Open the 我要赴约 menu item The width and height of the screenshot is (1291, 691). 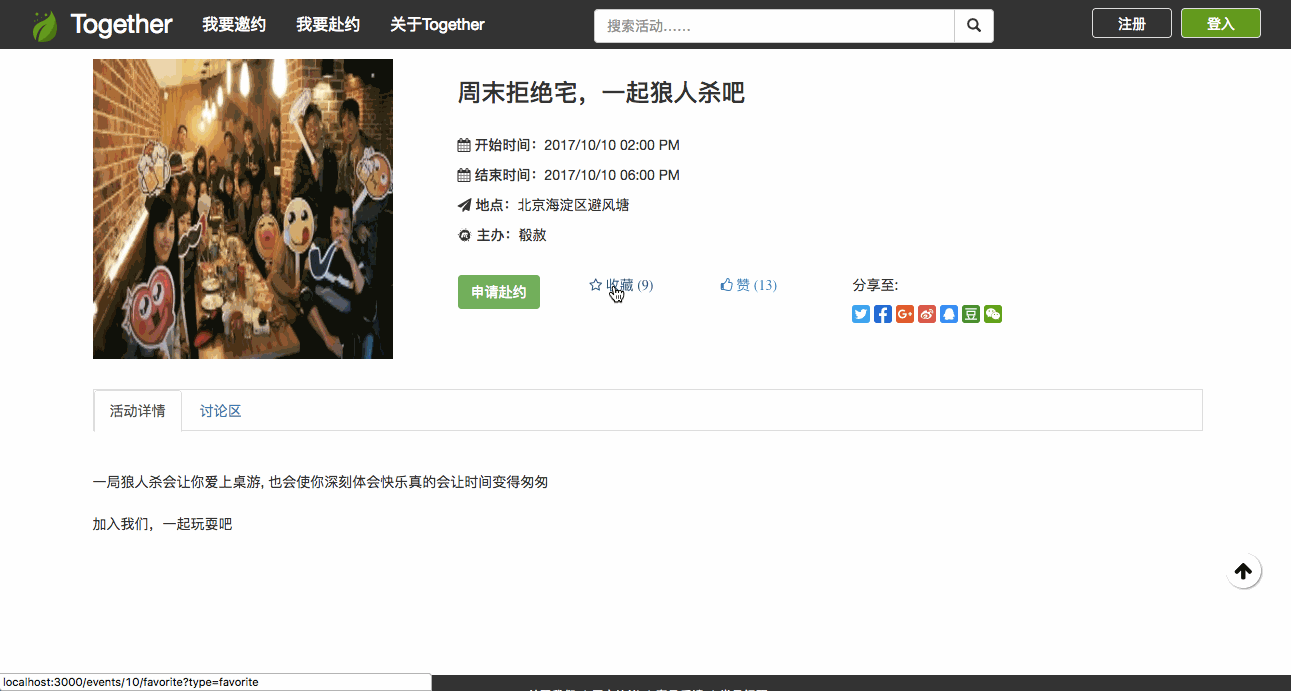tap(328, 25)
